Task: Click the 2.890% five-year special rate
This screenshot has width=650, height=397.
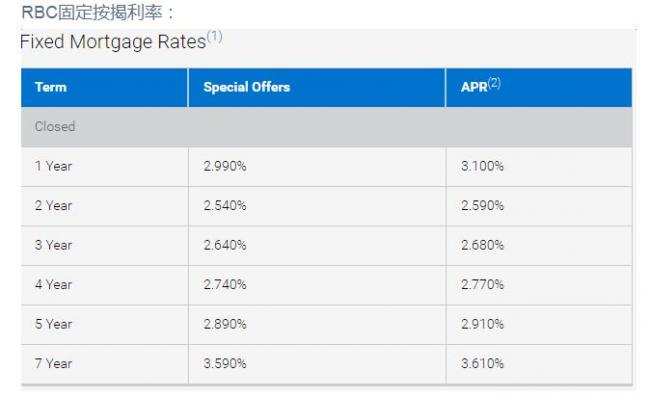Action: click(x=225, y=324)
